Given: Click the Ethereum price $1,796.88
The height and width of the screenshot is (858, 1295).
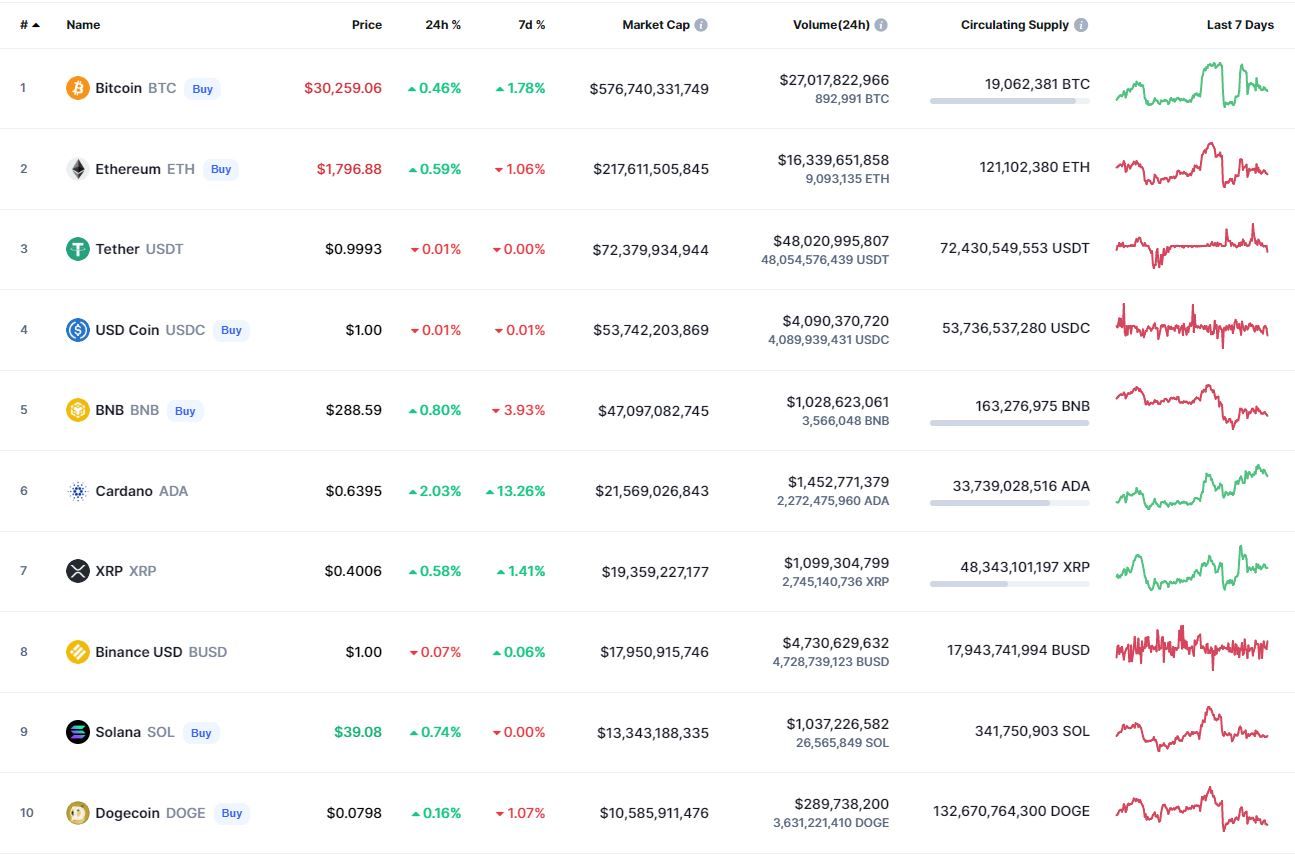Looking at the screenshot, I should tap(349, 169).
